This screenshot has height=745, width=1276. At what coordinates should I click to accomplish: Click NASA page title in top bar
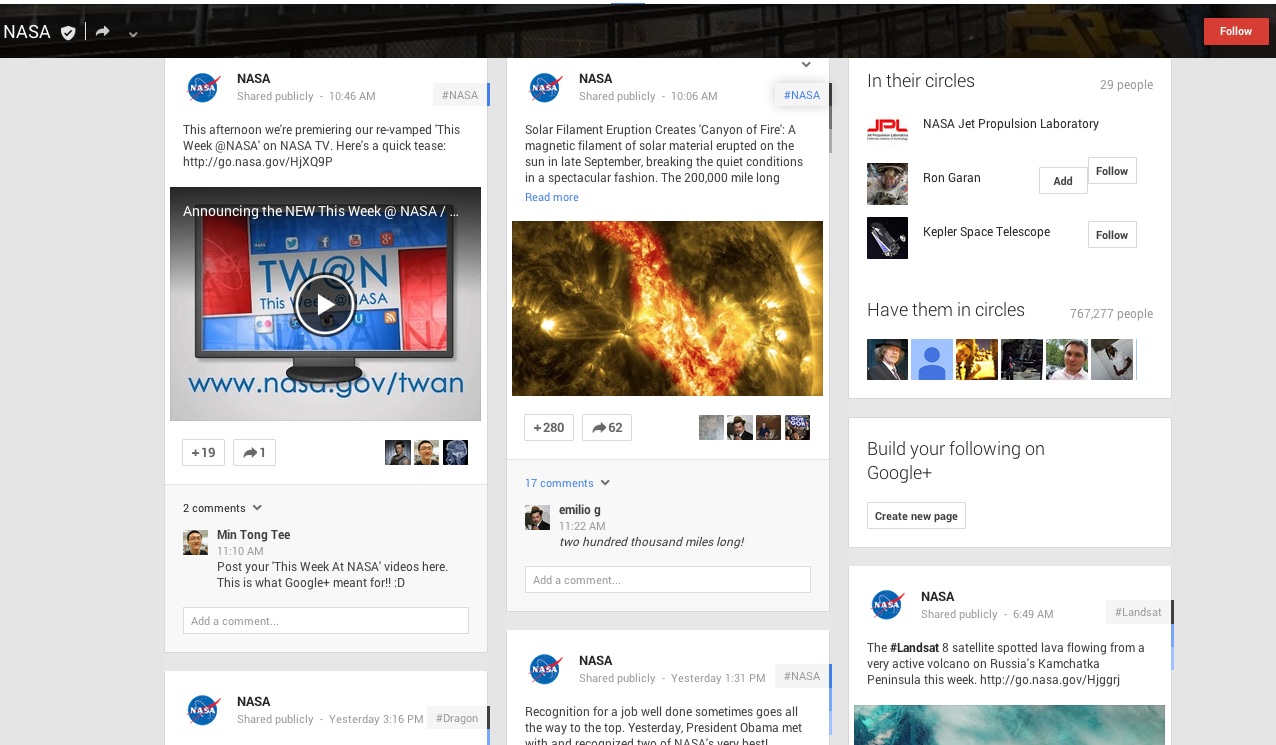[27, 32]
